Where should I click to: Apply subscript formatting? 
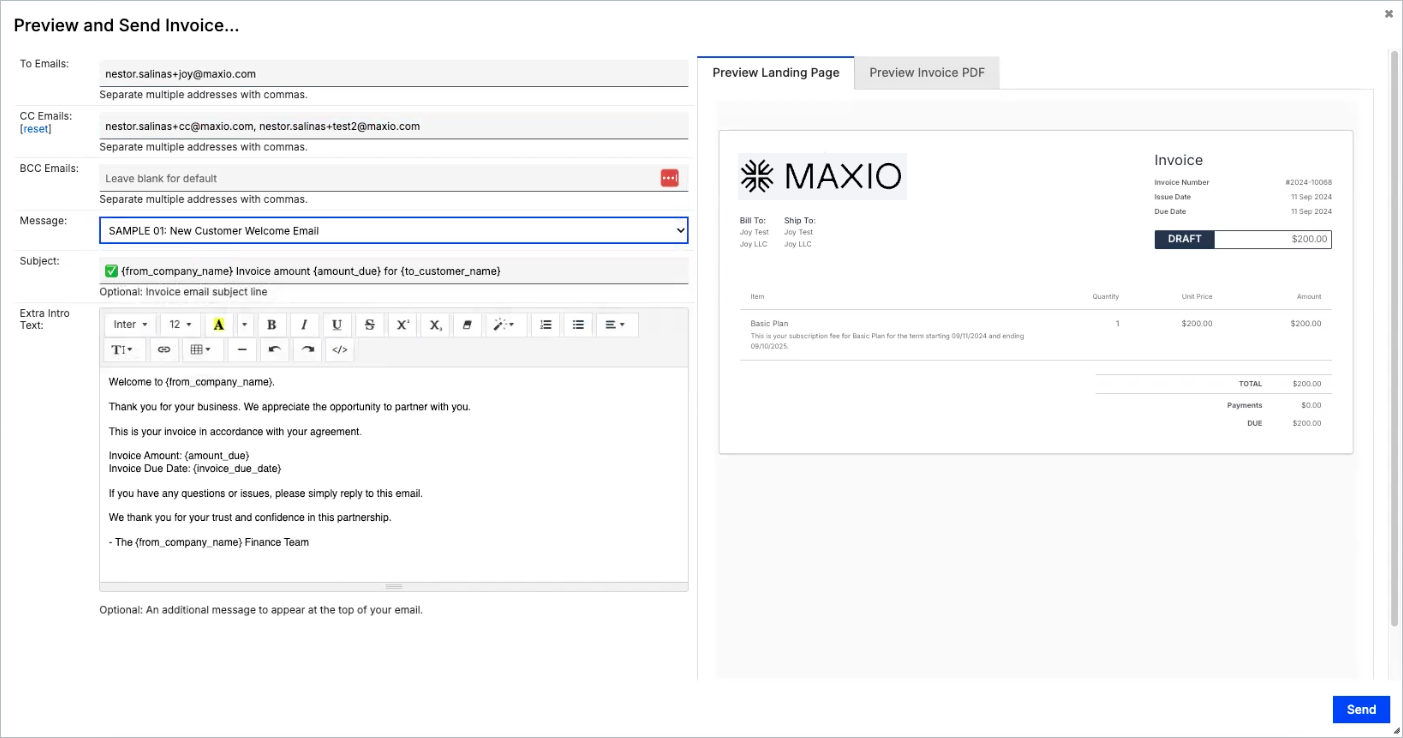[x=436, y=324]
